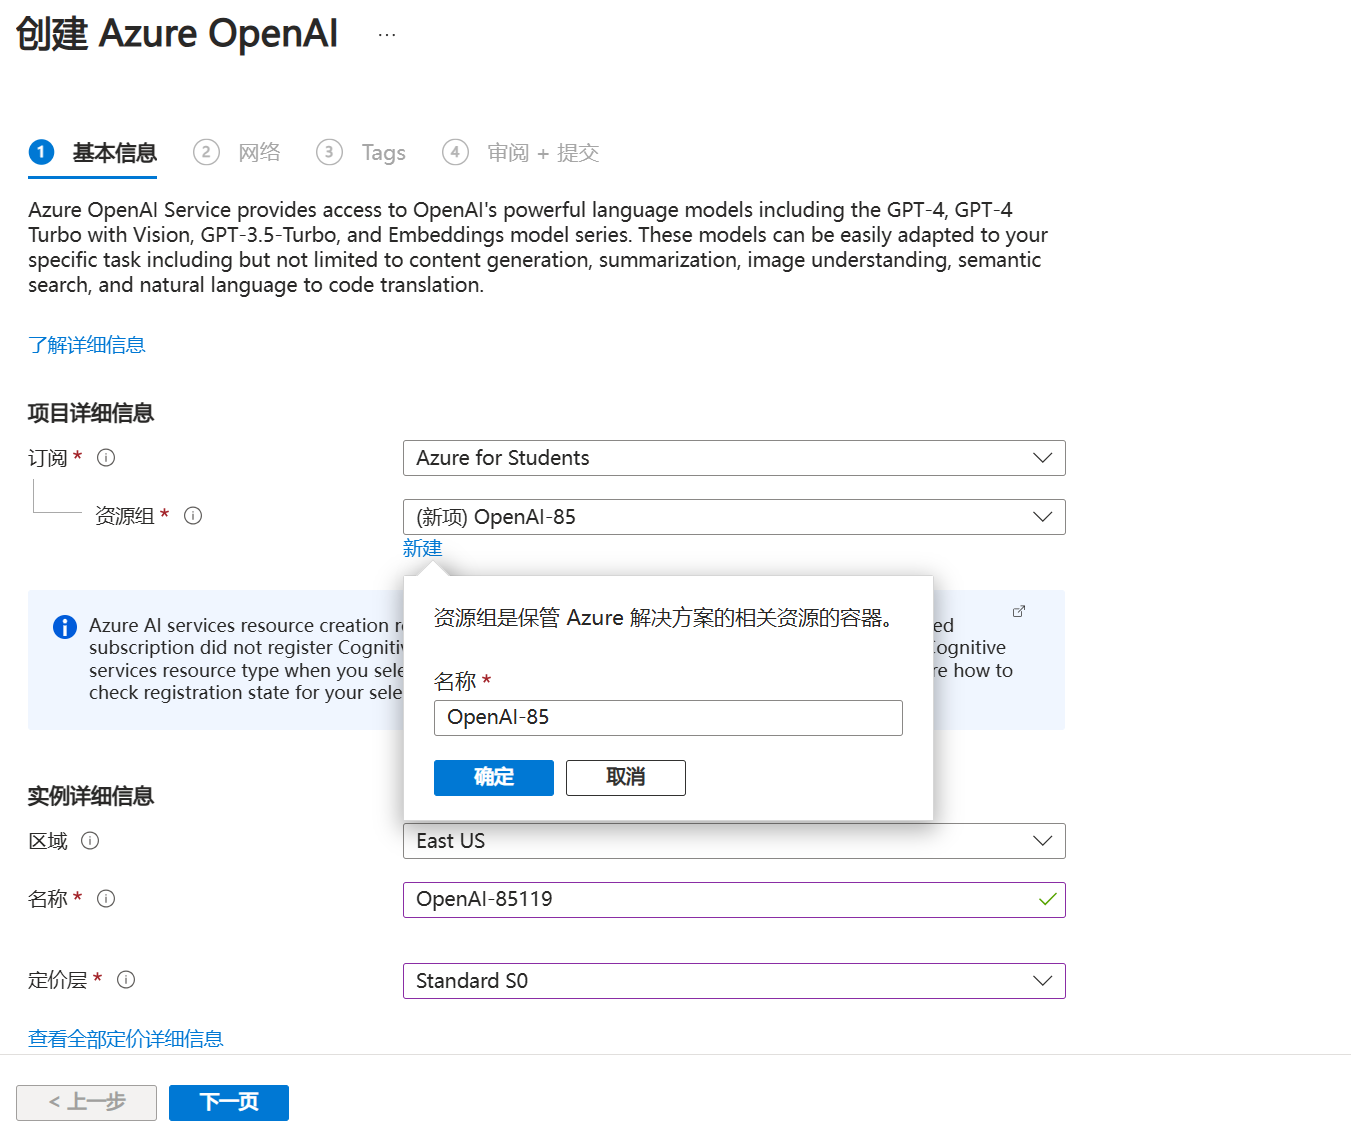Click the instance name field containing OpenAI-85119
1351x1141 pixels.
734,900
